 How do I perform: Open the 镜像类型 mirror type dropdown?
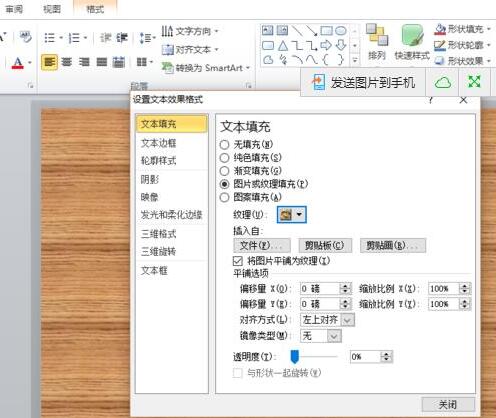click(x=334, y=336)
